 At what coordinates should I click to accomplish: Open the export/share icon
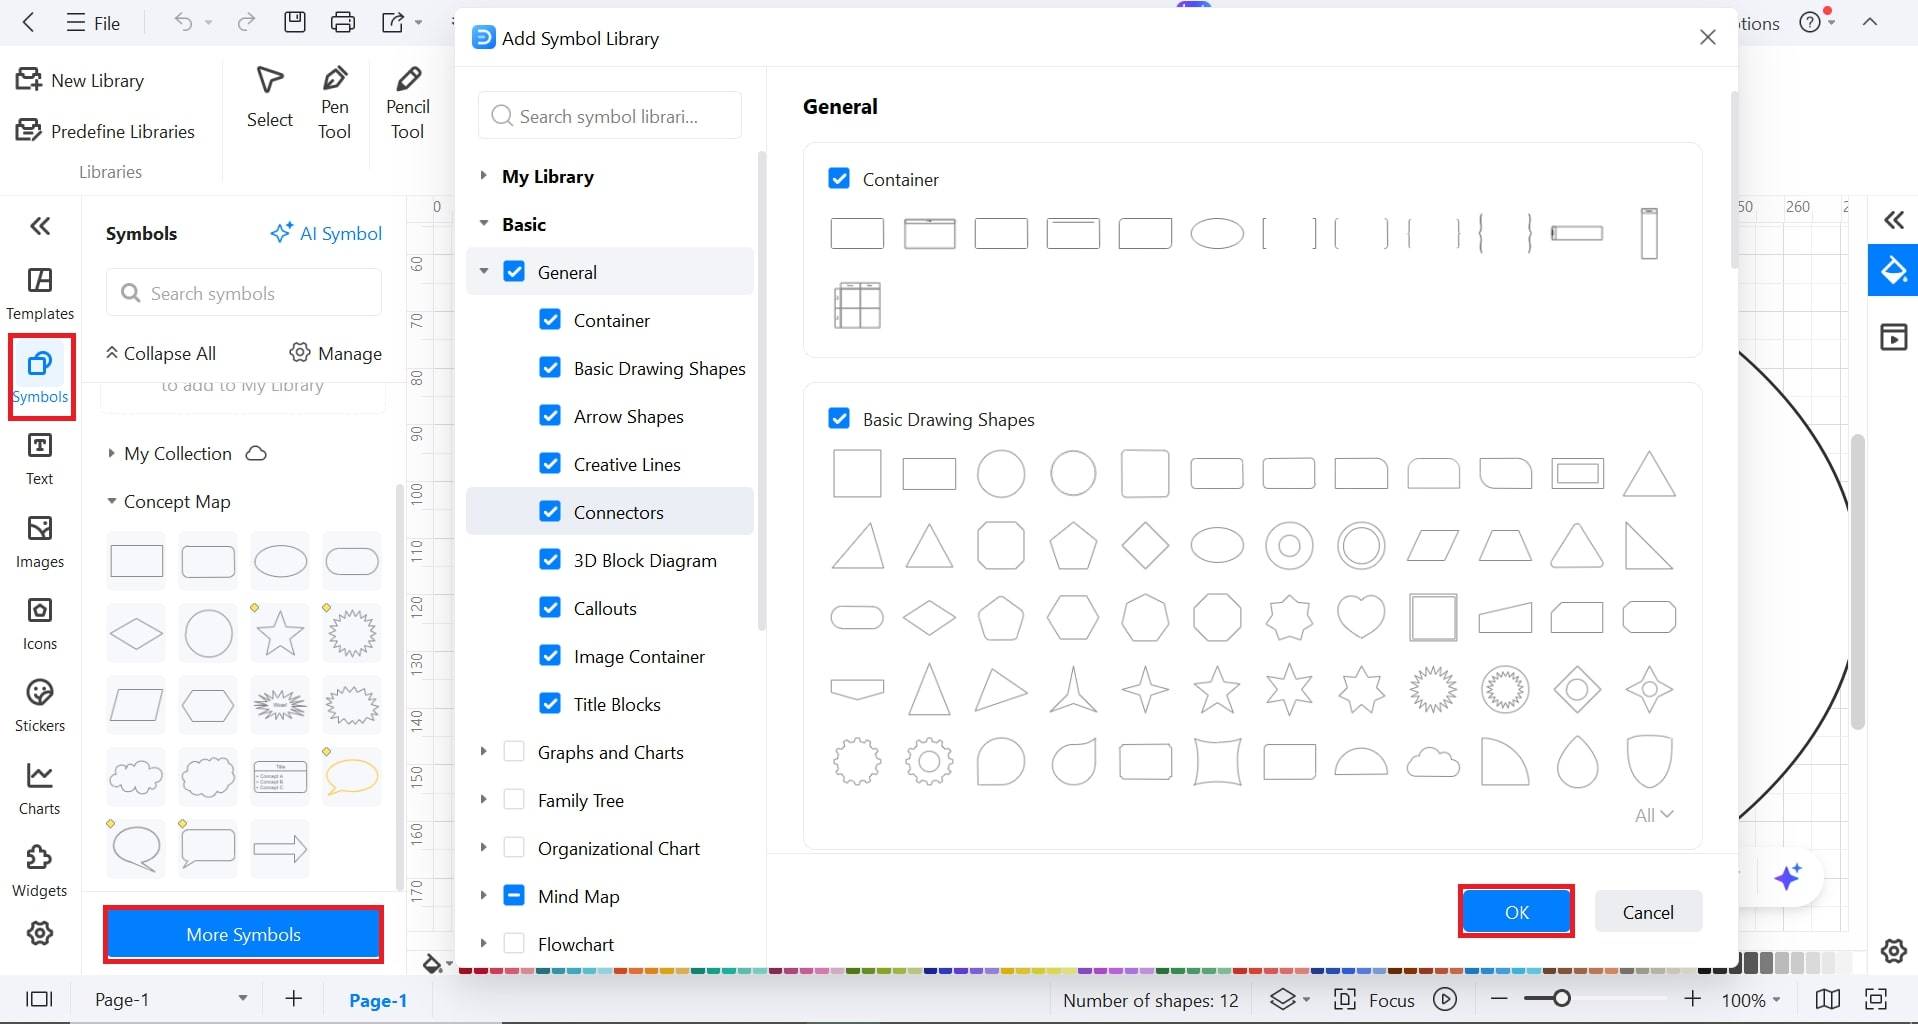tap(393, 22)
